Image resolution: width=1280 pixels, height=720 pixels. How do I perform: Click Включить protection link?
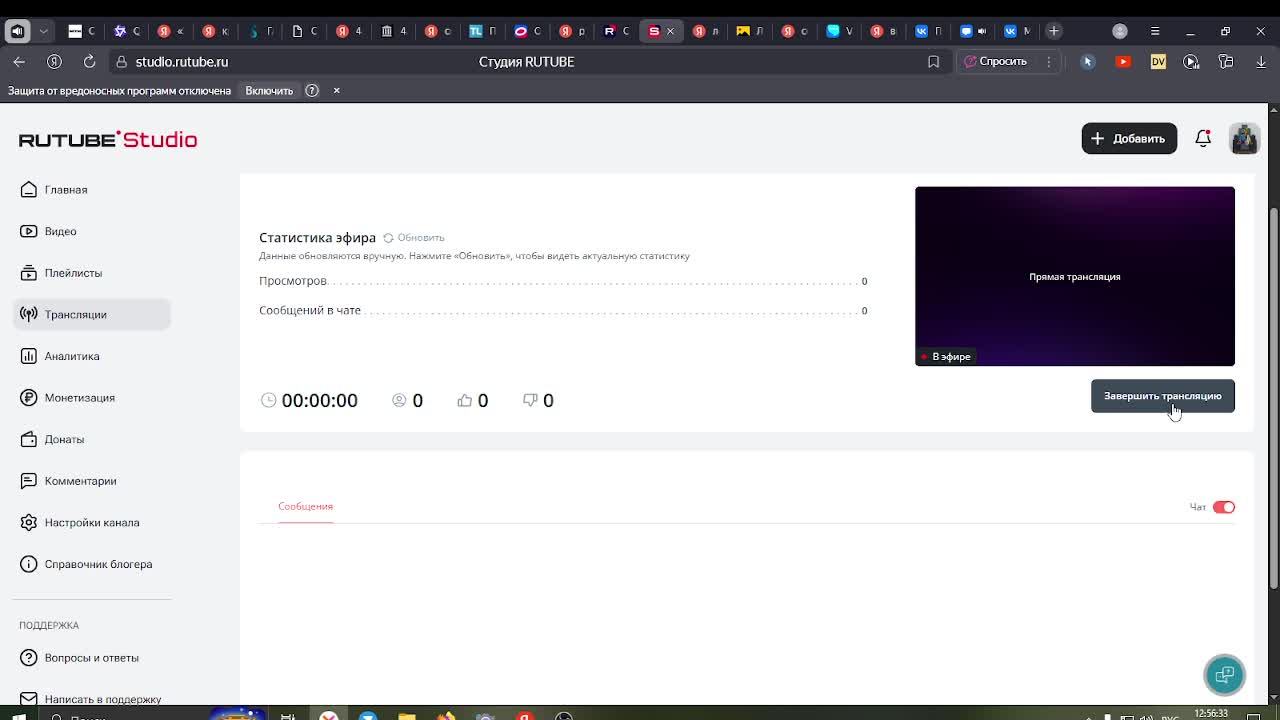coord(269,91)
